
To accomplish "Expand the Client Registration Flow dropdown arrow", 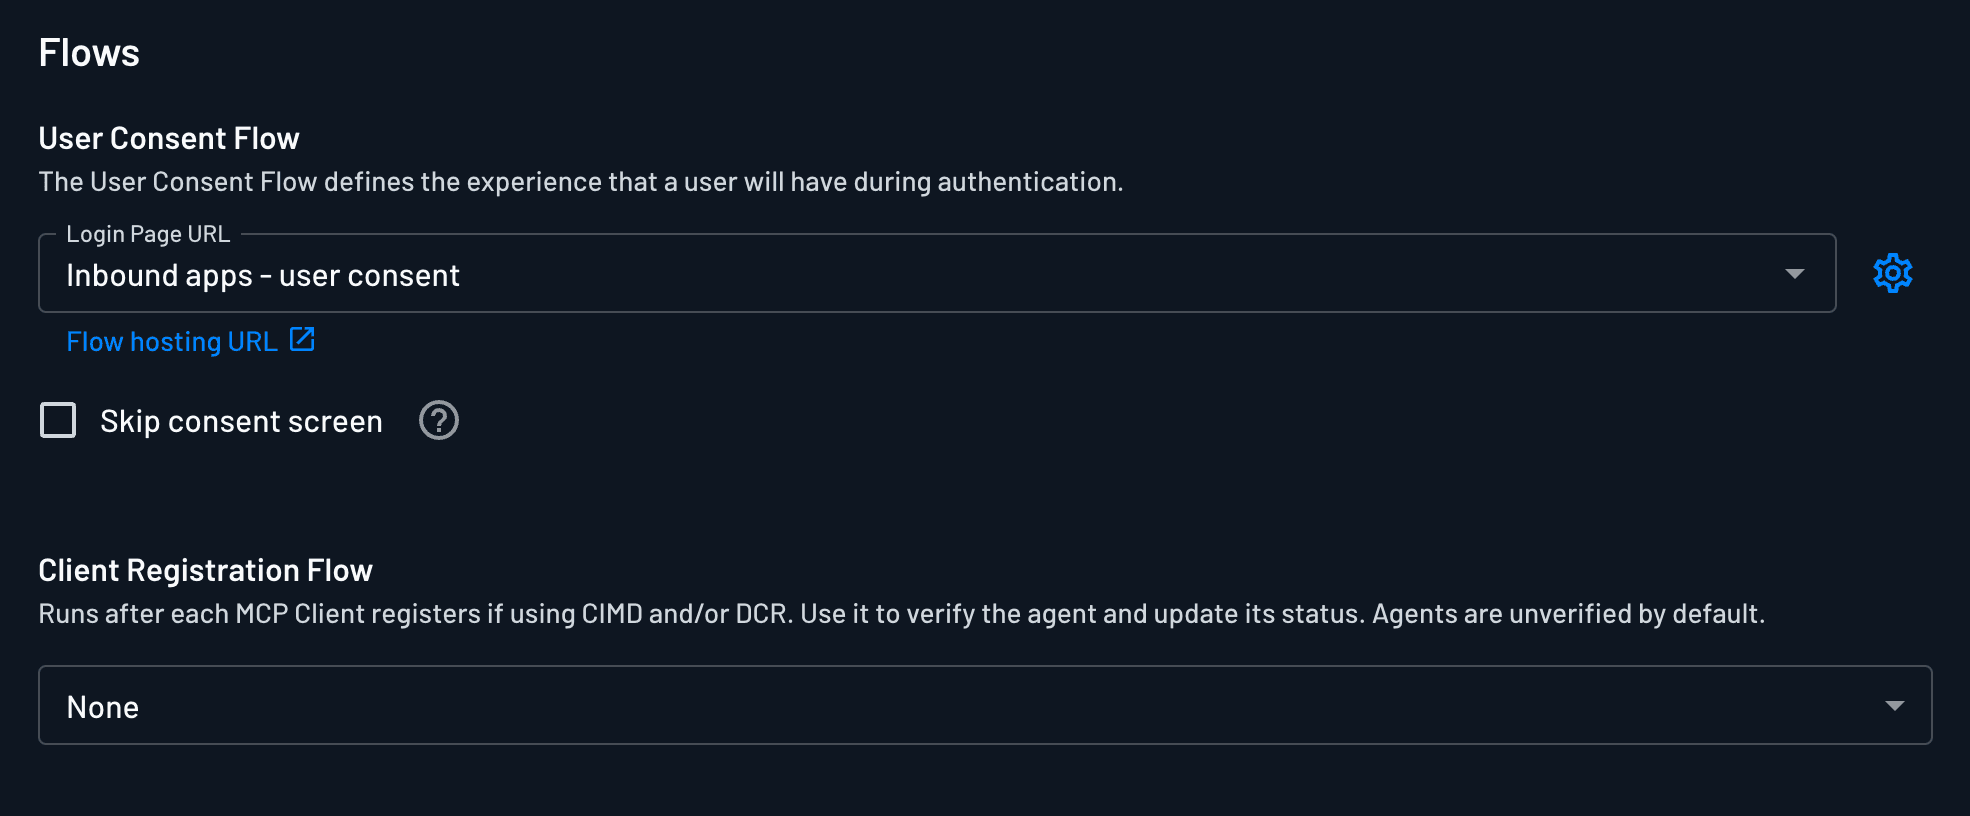I will tap(1893, 706).
